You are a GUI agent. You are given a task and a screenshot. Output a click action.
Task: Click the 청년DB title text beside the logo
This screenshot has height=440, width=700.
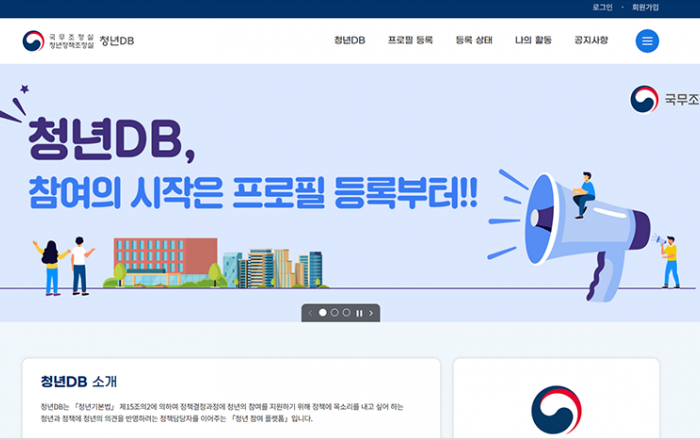tap(117, 41)
